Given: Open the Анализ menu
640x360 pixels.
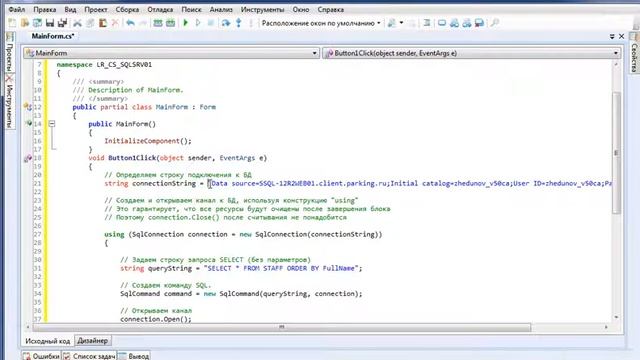Looking at the screenshot, I should pyautogui.click(x=221, y=9).
